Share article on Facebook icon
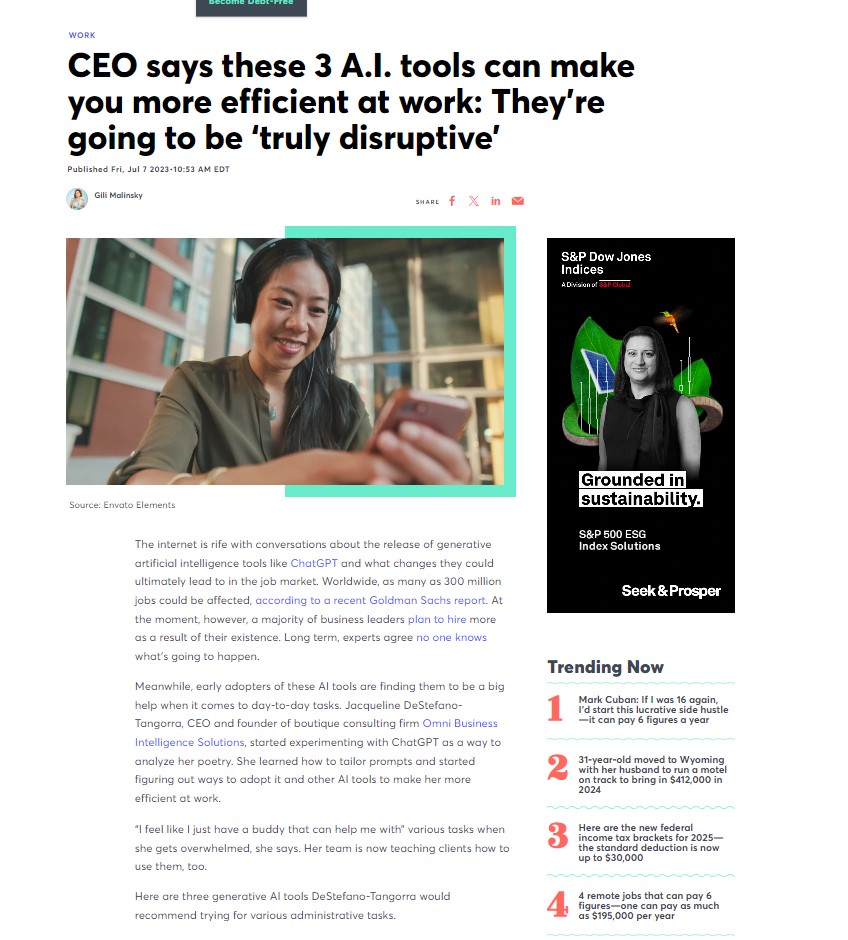The width and height of the screenshot is (848, 940). [452, 201]
